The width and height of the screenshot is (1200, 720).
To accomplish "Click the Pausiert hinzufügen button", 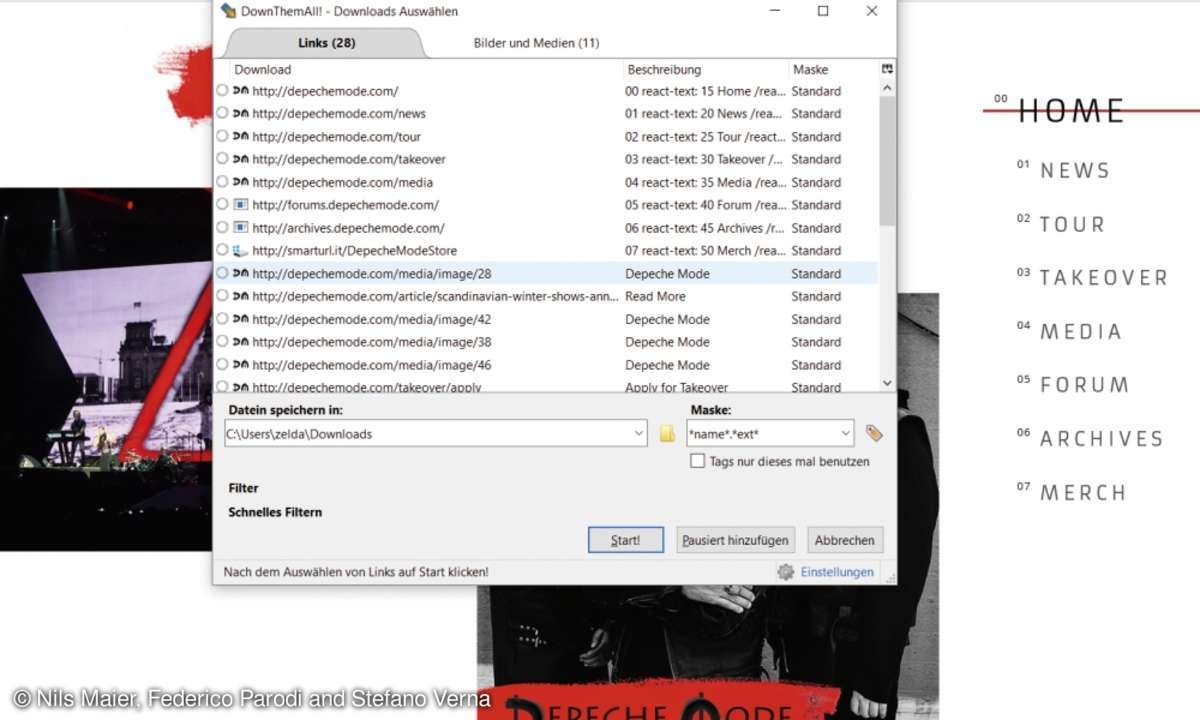I will coord(736,540).
